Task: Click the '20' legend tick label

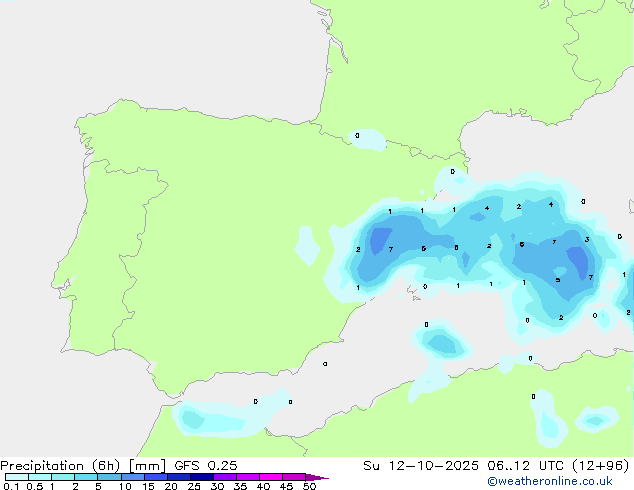Action: click(x=171, y=486)
